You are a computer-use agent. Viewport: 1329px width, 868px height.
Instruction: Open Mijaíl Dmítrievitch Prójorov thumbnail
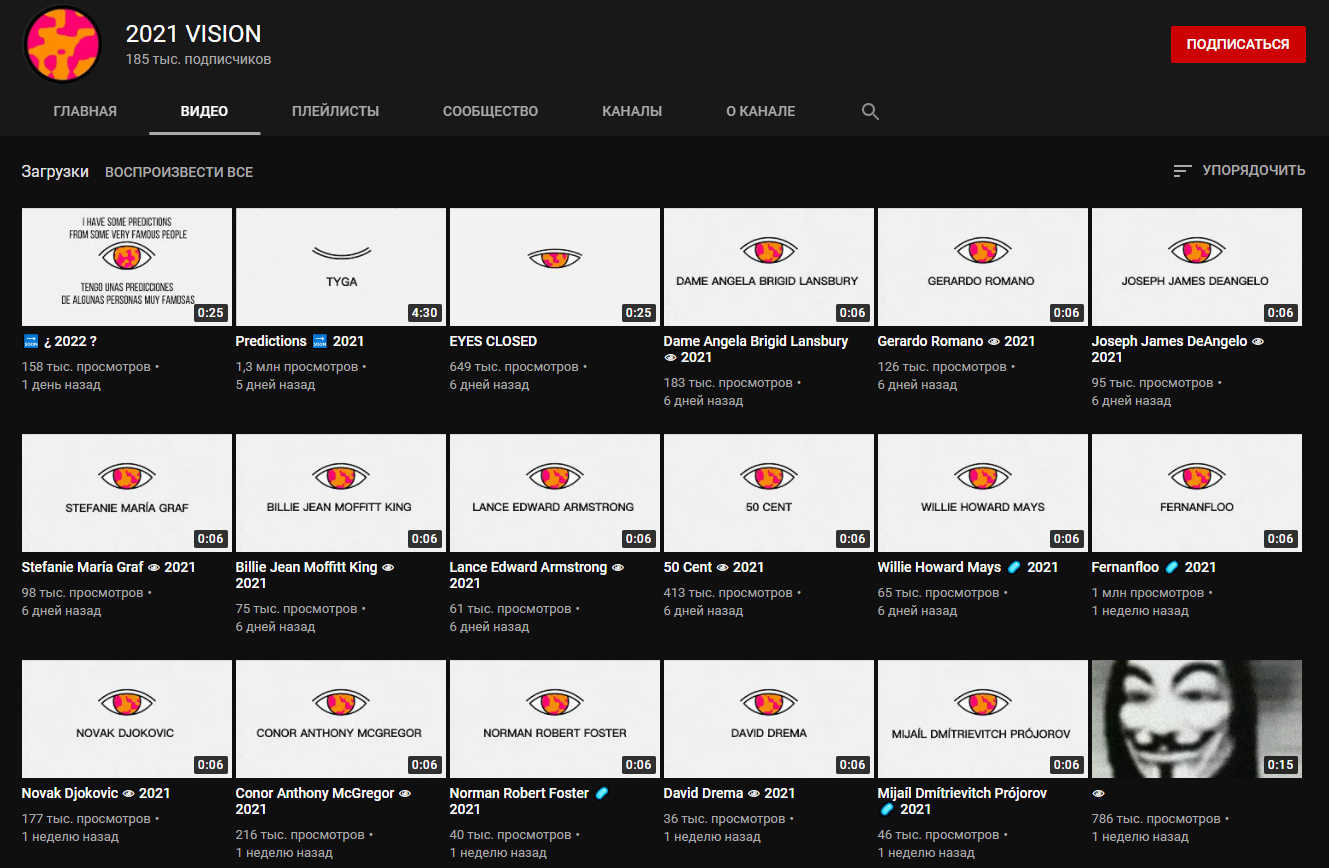tap(983, 719)
